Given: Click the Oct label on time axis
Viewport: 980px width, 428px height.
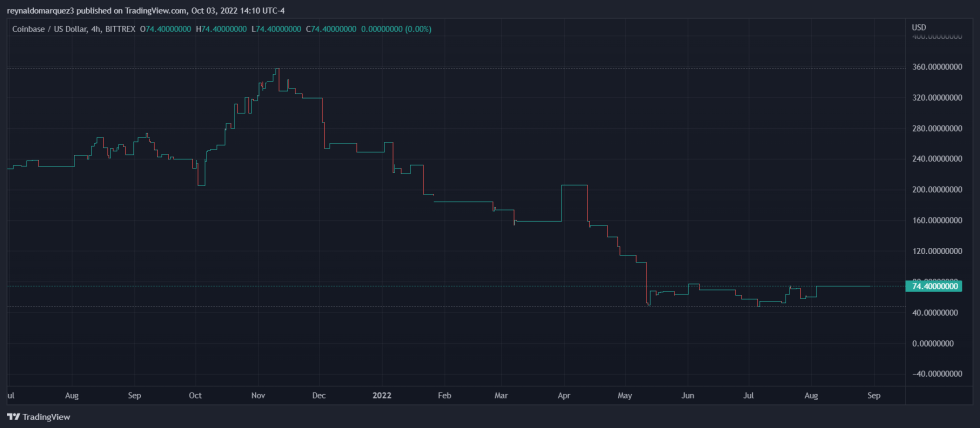Looking at the screenshot, I should coord(195,395).
